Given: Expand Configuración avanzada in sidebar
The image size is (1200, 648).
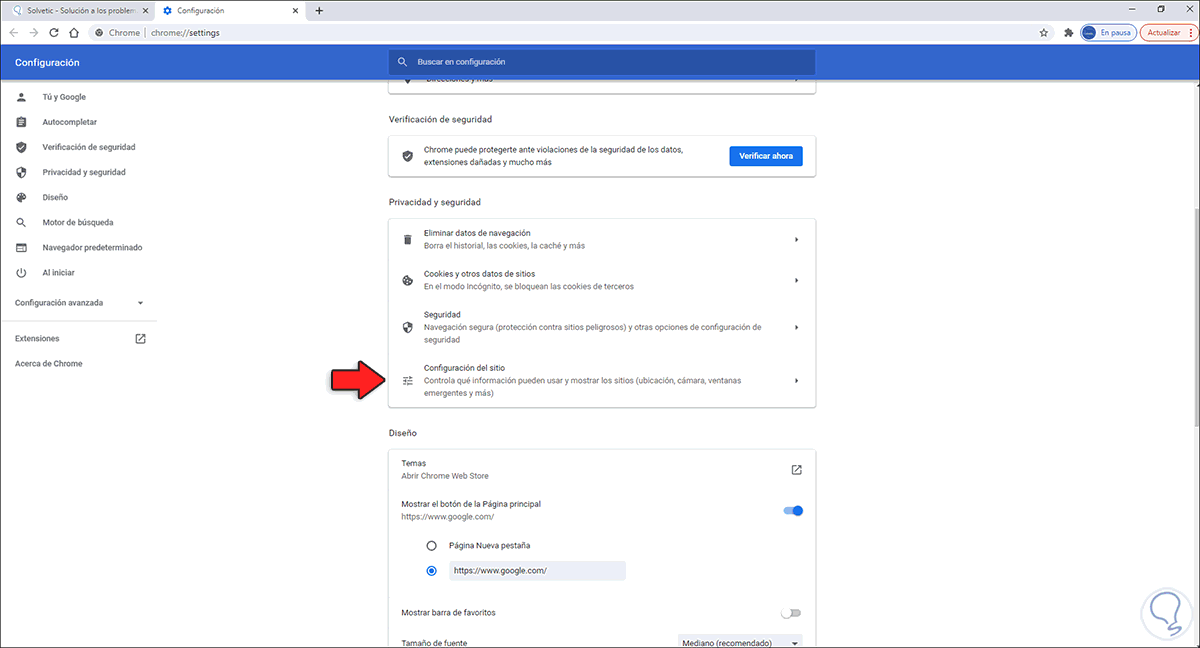Looking at the screenshot, I should point(80,303).
